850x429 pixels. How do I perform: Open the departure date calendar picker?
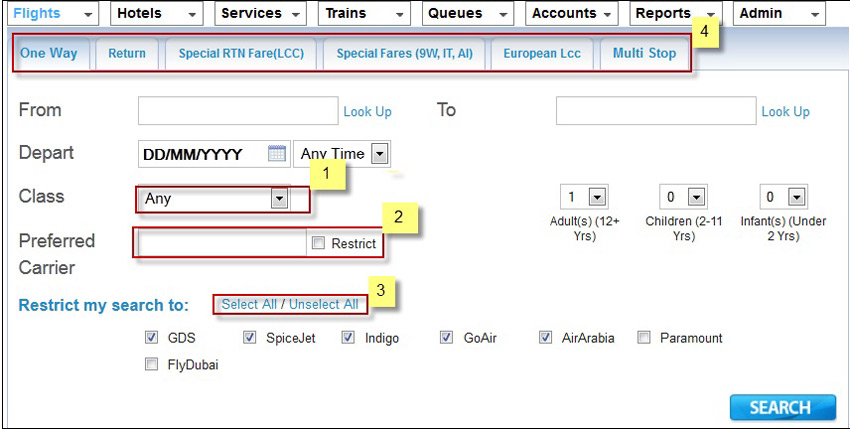point(277,154)
